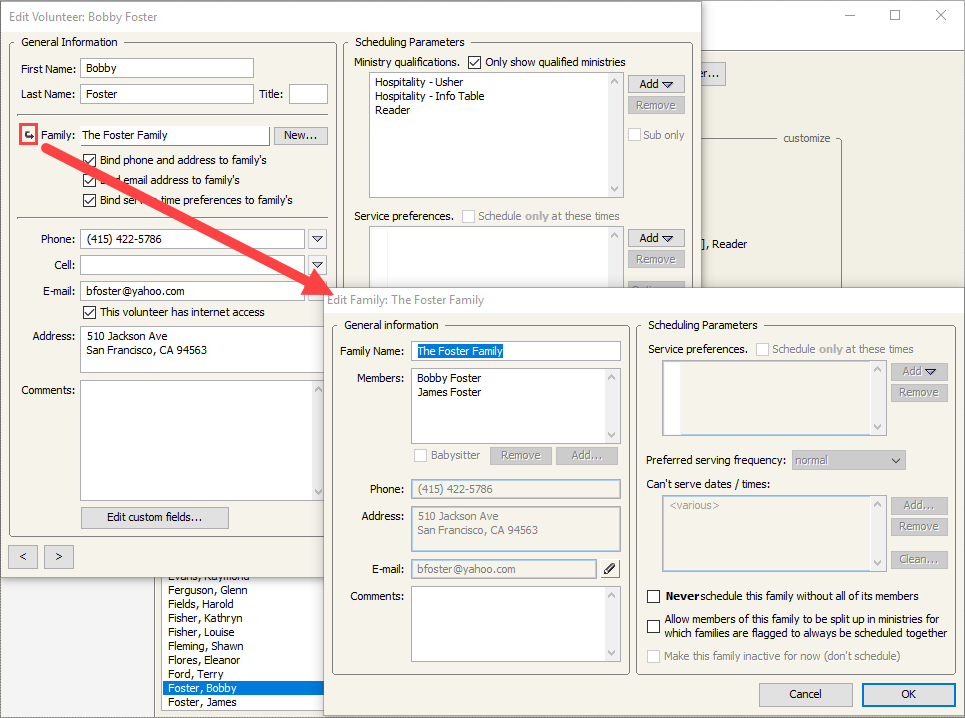Open Add dropdown for Ministry qualifications
This screenshot has height=718, width=965.
656,84
